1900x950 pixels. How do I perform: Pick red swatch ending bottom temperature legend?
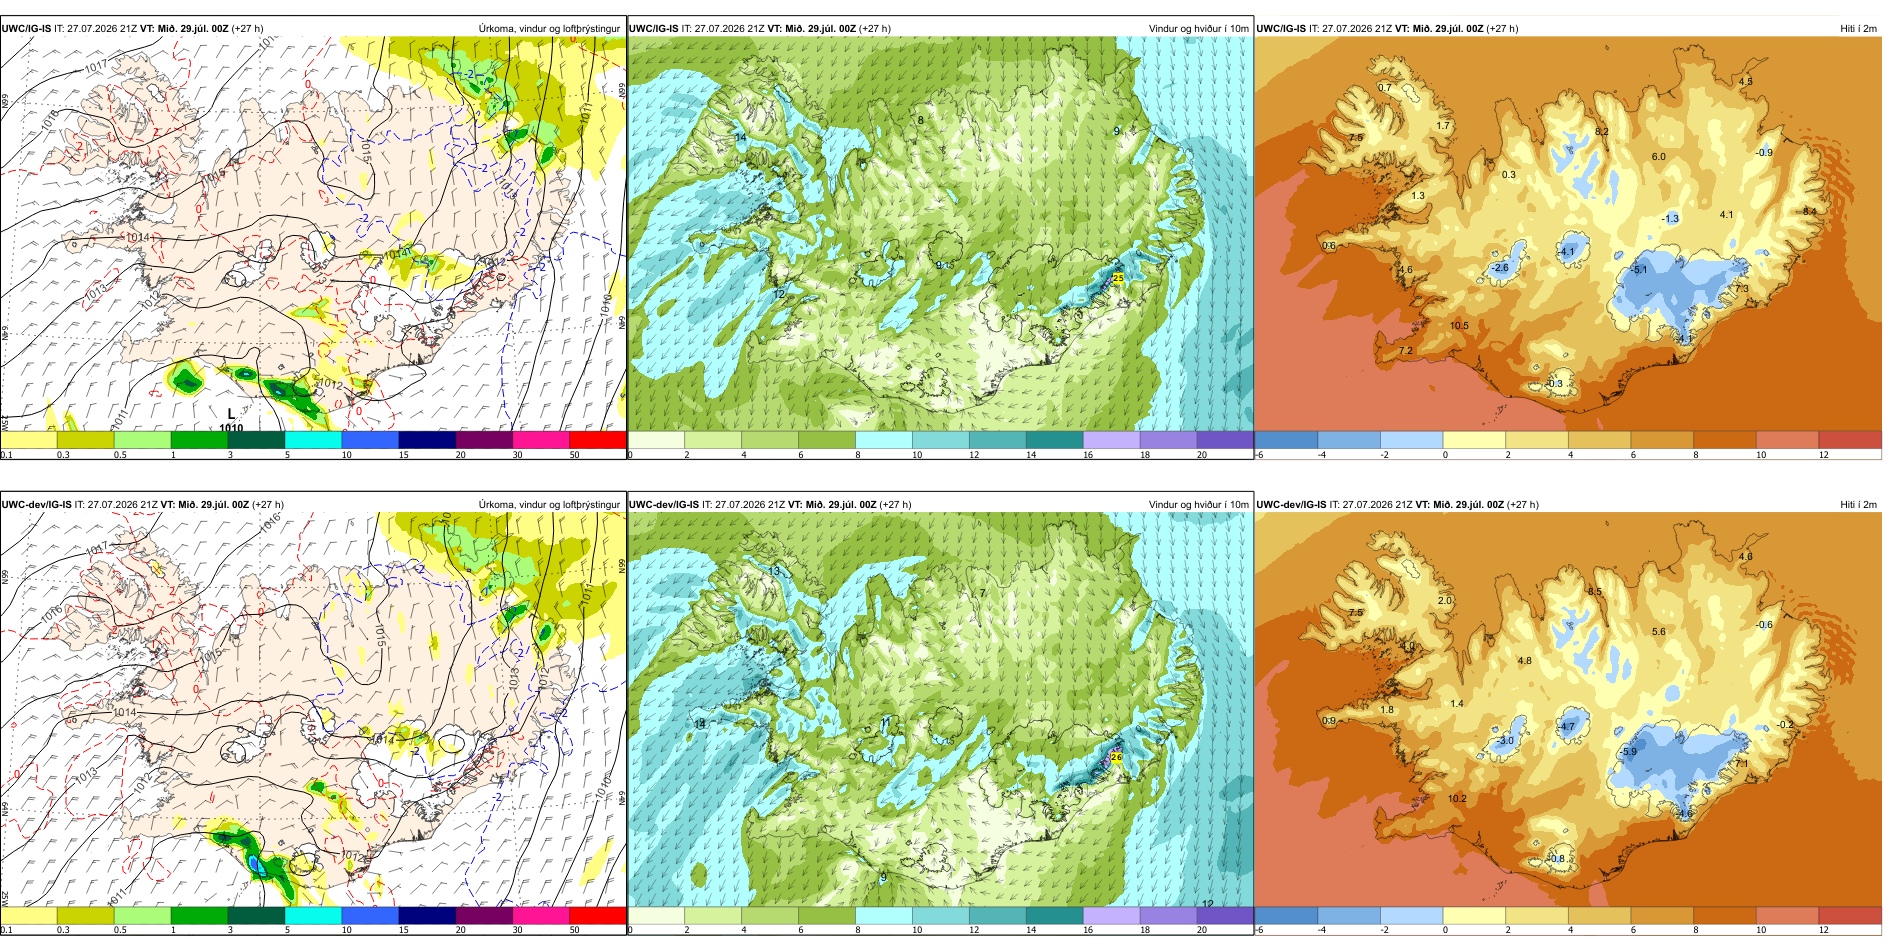(x=1849, y=915)
